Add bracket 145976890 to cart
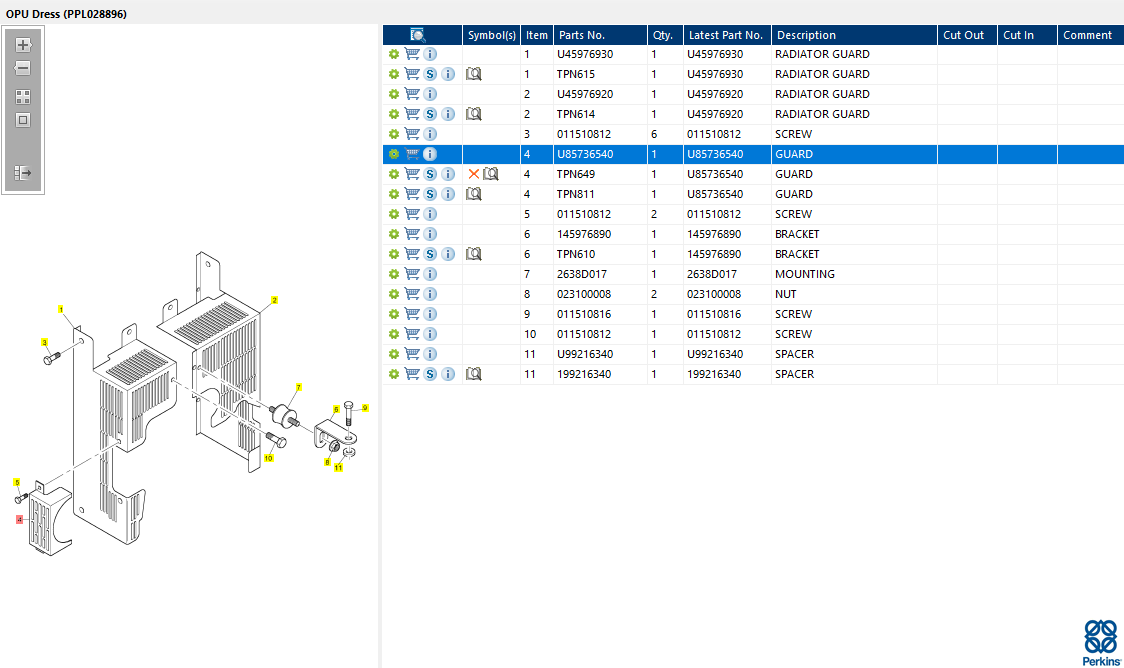This screenshot has width=1124, height=668. pyautogui.click(x=412, y=234)
